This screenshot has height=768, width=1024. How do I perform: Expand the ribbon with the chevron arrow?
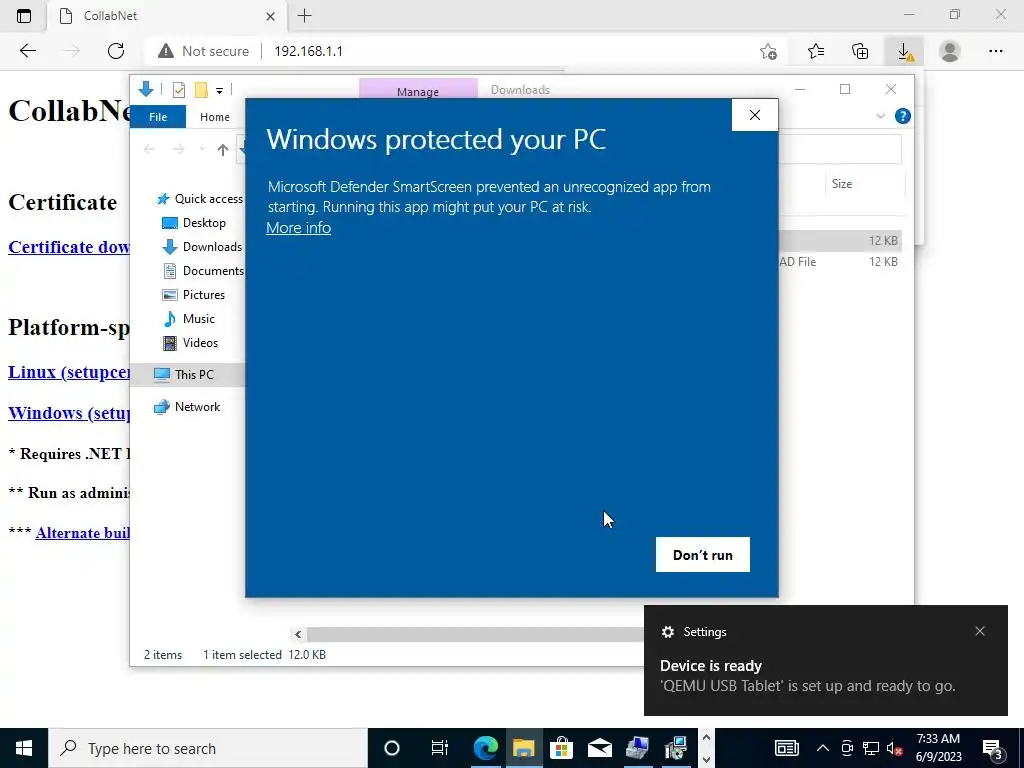pos(880,116)
